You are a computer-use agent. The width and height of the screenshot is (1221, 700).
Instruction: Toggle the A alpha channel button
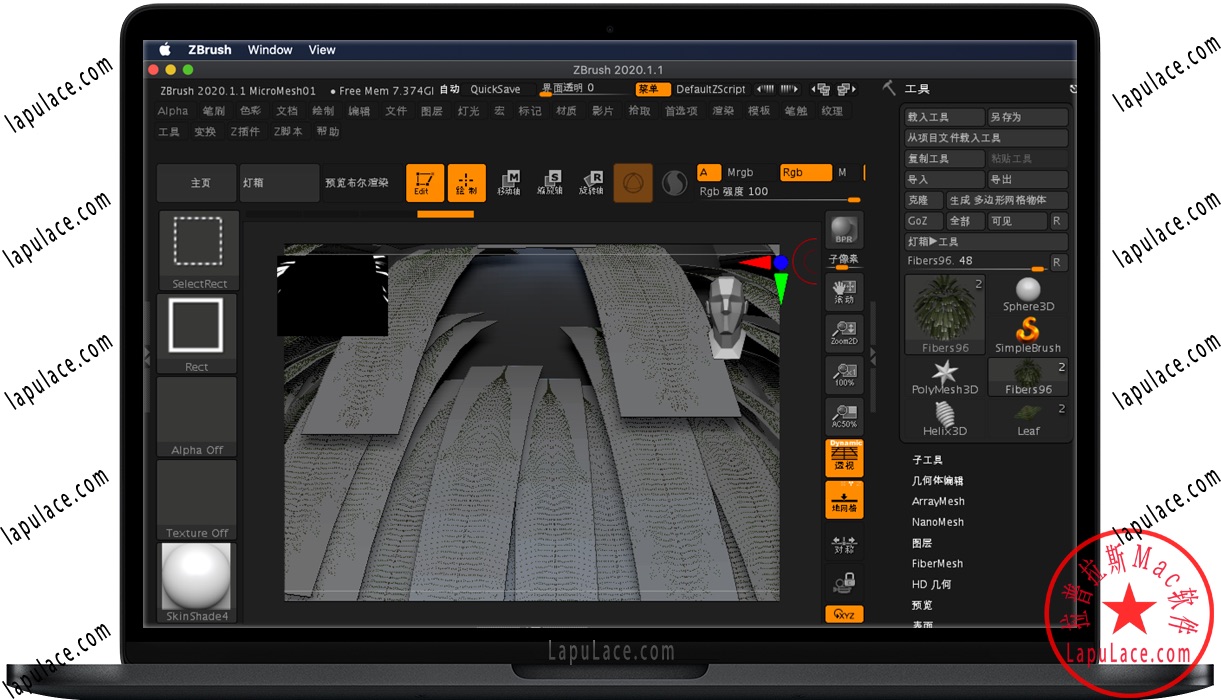tap(709, 172)
